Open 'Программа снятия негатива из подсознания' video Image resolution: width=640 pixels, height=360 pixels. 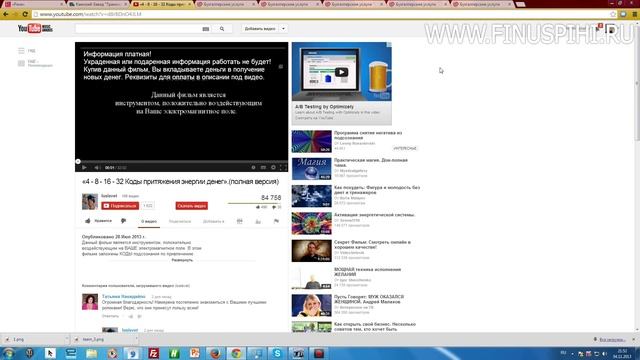pyautogui.click(x=368, y=135)
